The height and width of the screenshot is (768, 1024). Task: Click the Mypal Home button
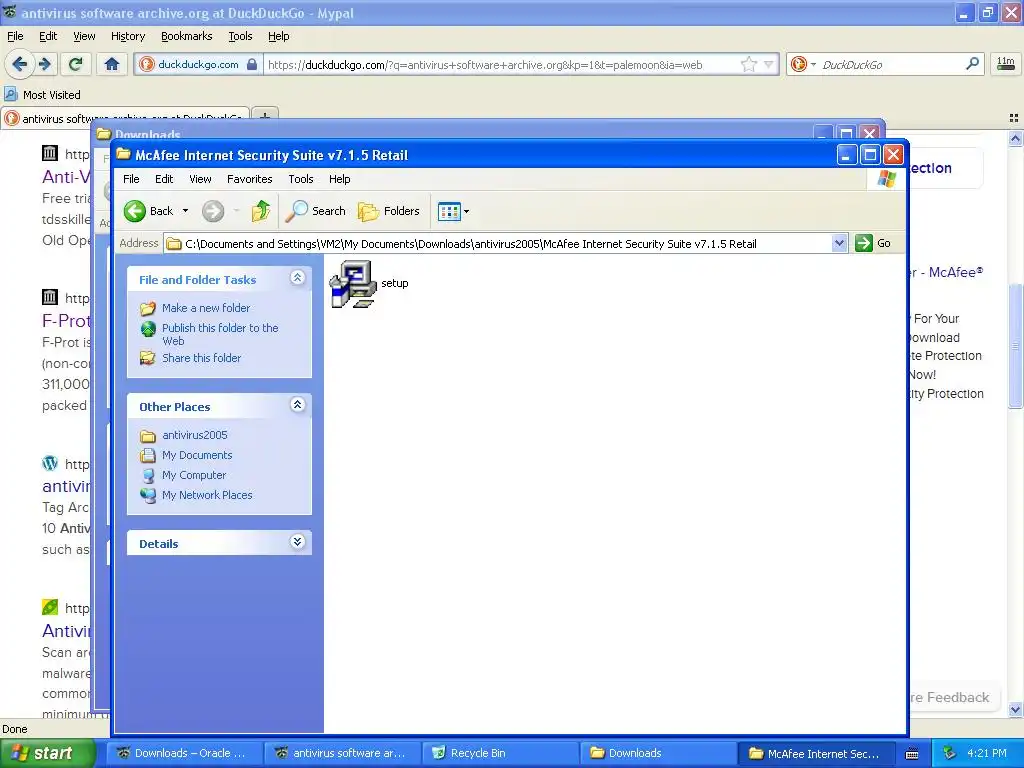click(x=112, y=64)
